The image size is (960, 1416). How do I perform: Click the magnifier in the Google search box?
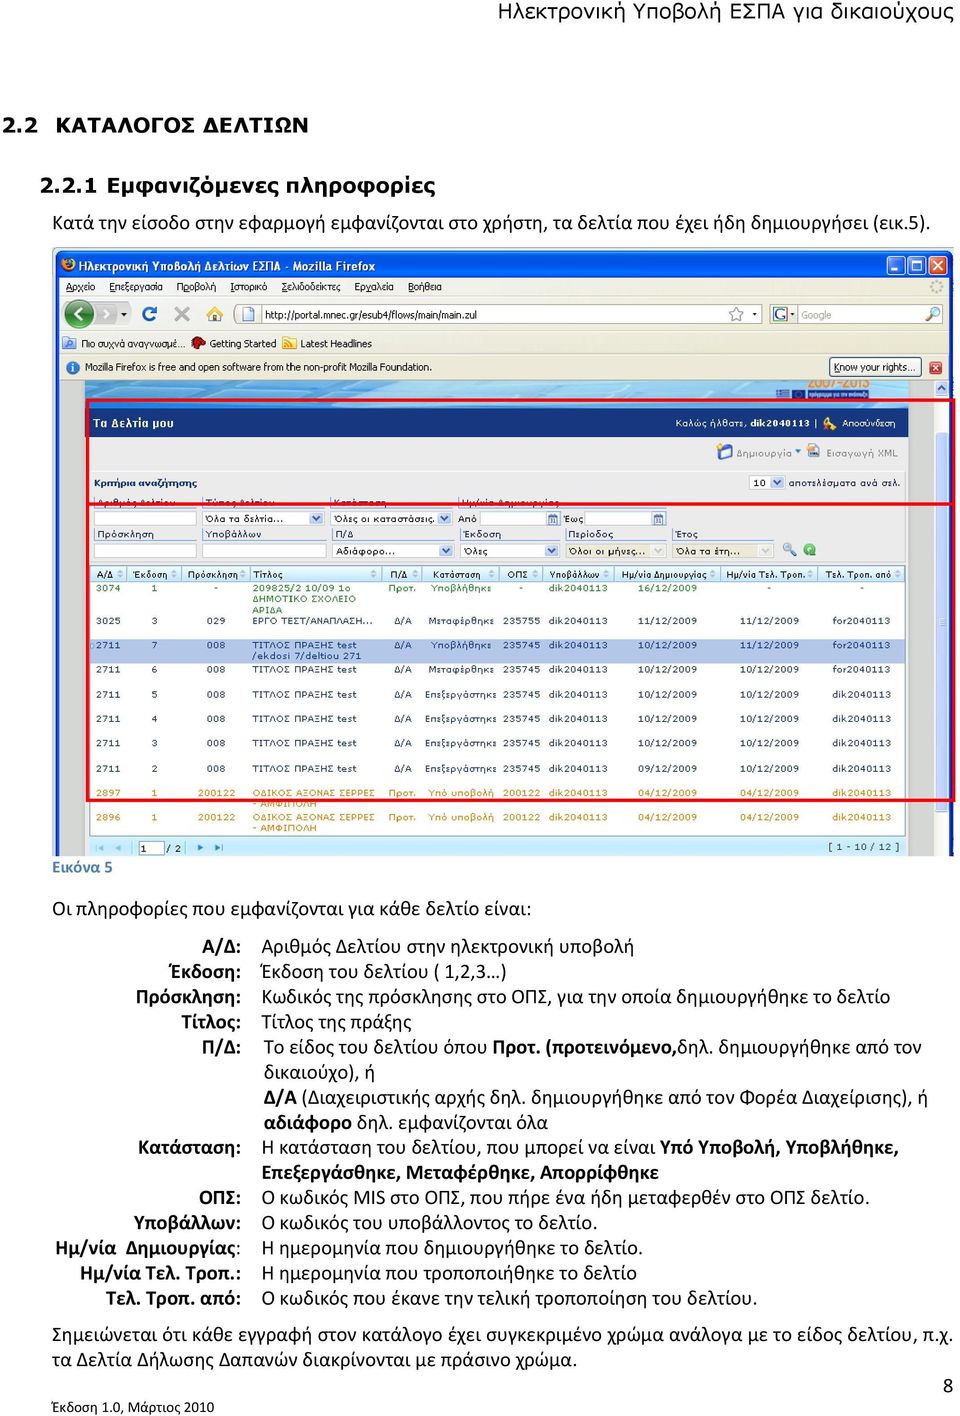click(932, 314)
